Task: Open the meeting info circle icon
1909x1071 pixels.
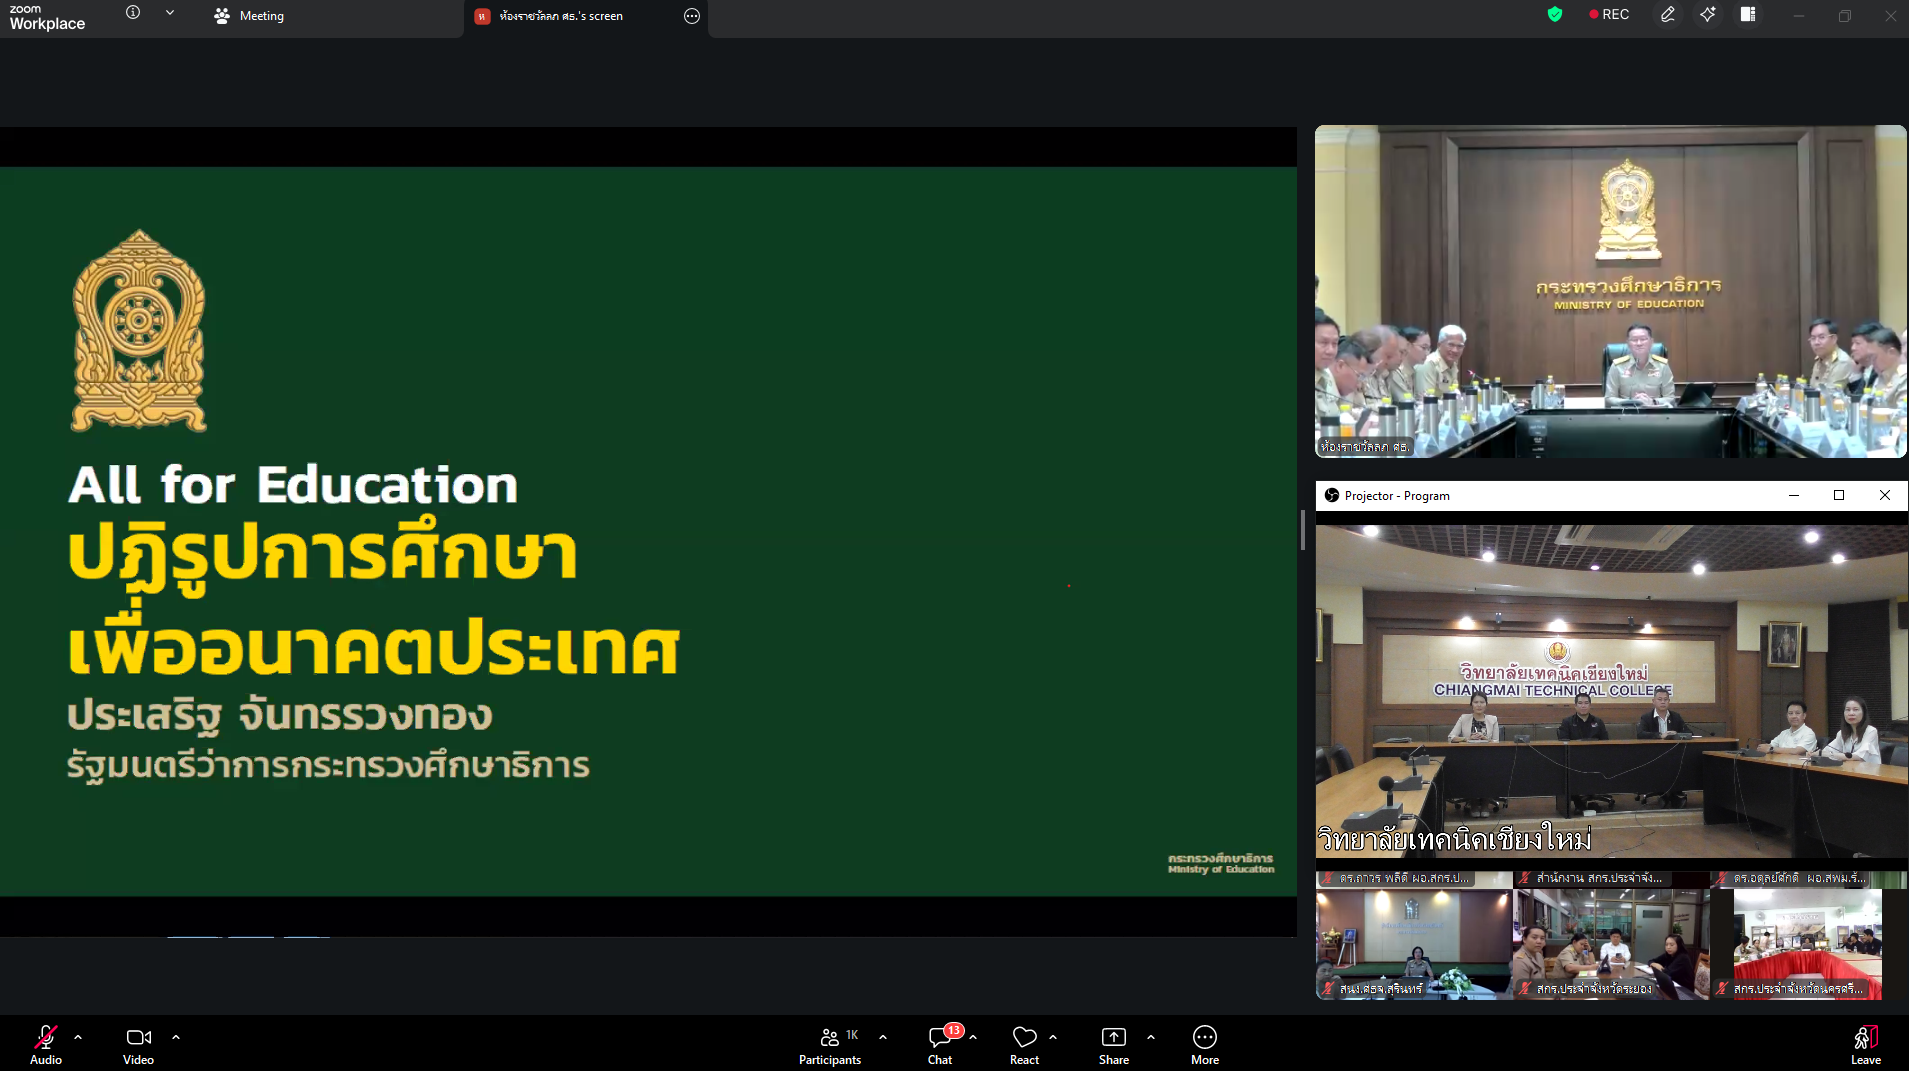Action: coord(133,13)
